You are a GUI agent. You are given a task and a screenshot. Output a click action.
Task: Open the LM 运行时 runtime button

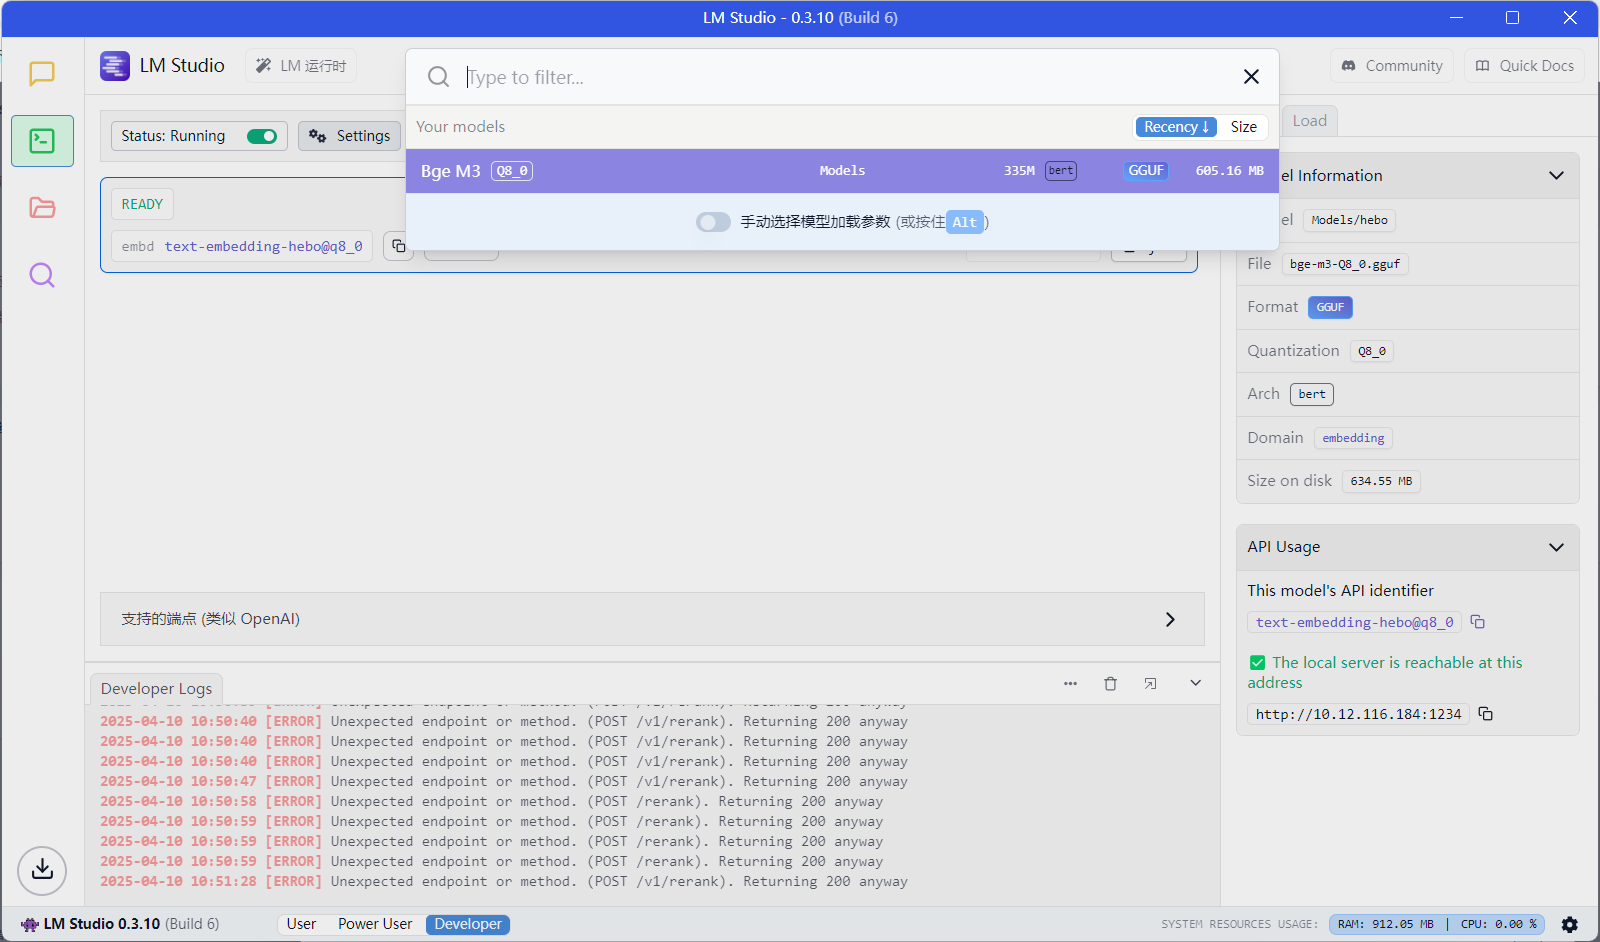click(301, 66)
